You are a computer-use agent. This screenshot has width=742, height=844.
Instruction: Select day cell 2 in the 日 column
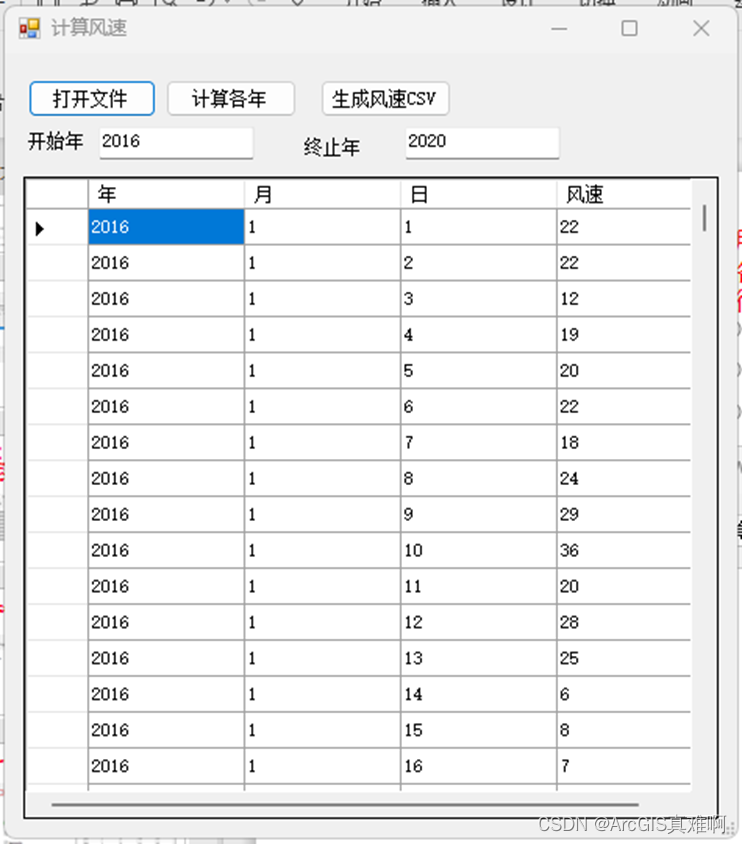tap(478, 263)
